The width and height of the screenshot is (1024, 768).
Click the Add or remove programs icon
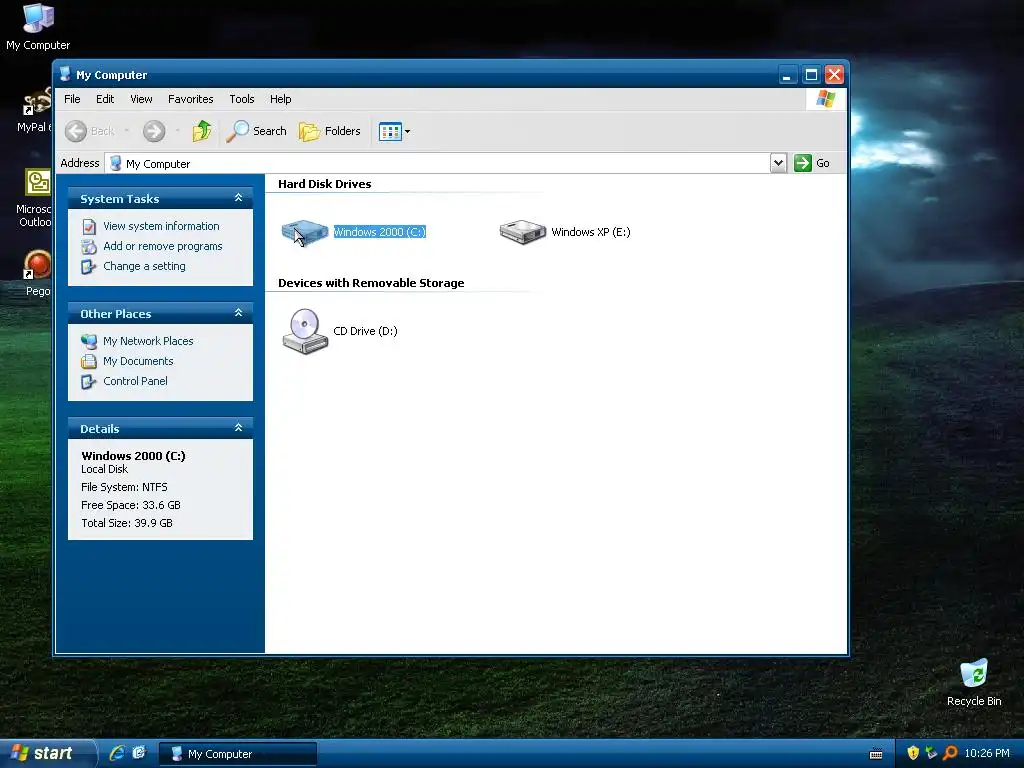point(89,247)
